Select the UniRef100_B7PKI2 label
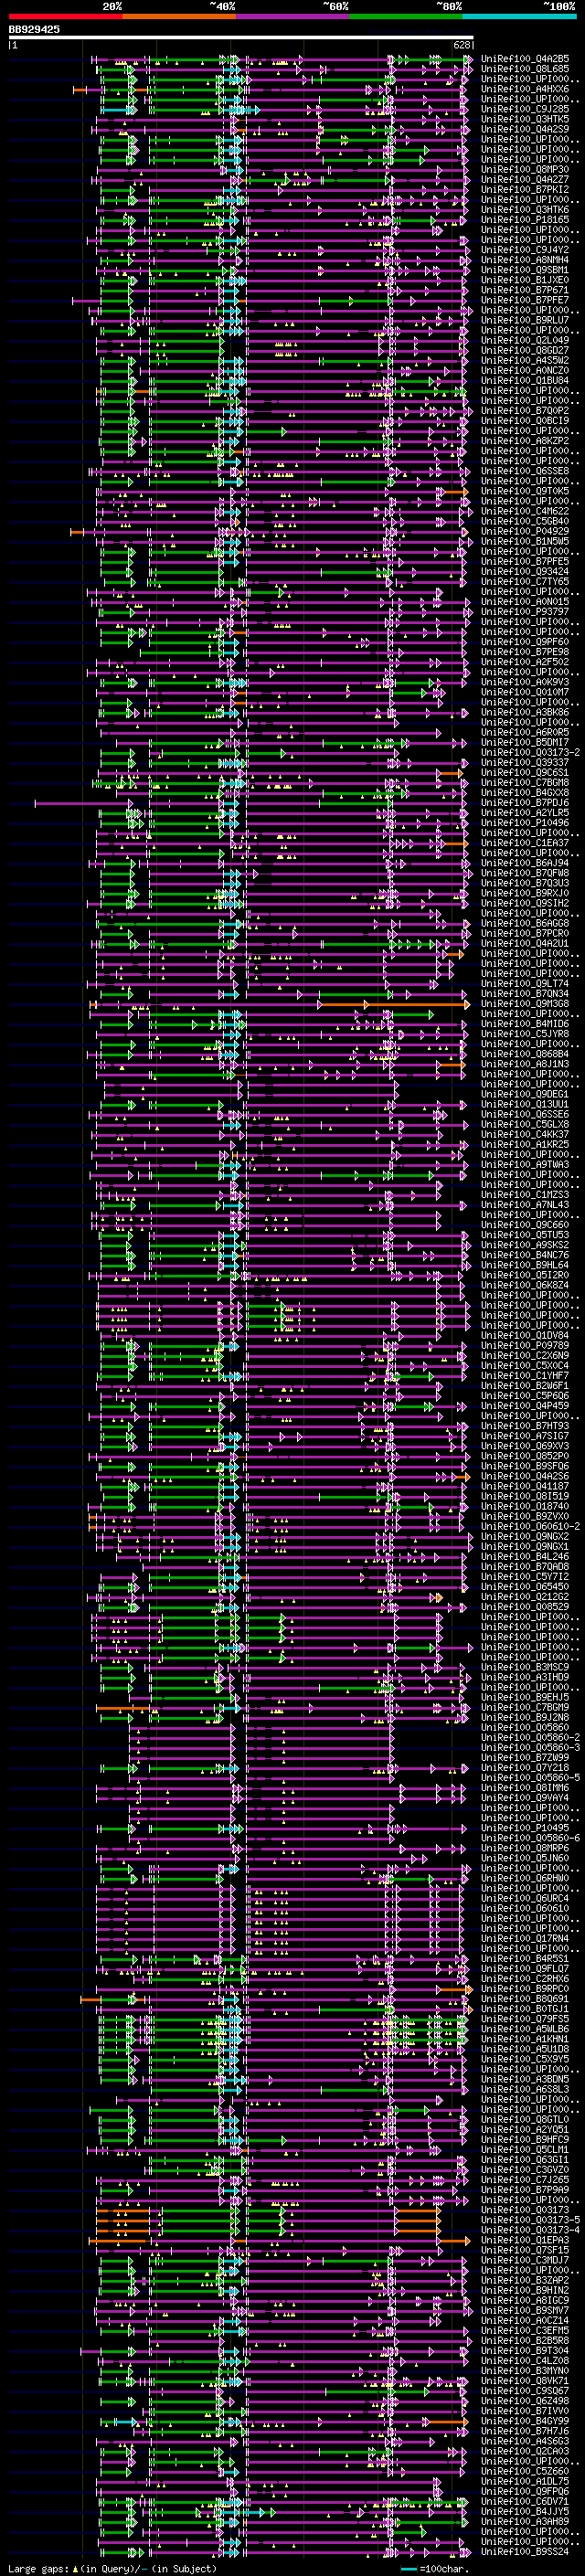This screenshot has width=585, height=2576. point(525,190)
